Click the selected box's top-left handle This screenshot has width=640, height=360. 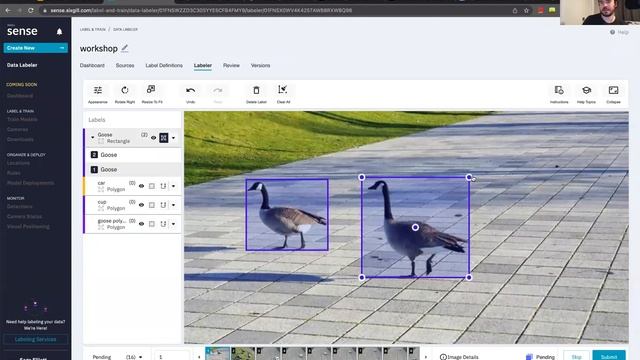pos(362,177)
